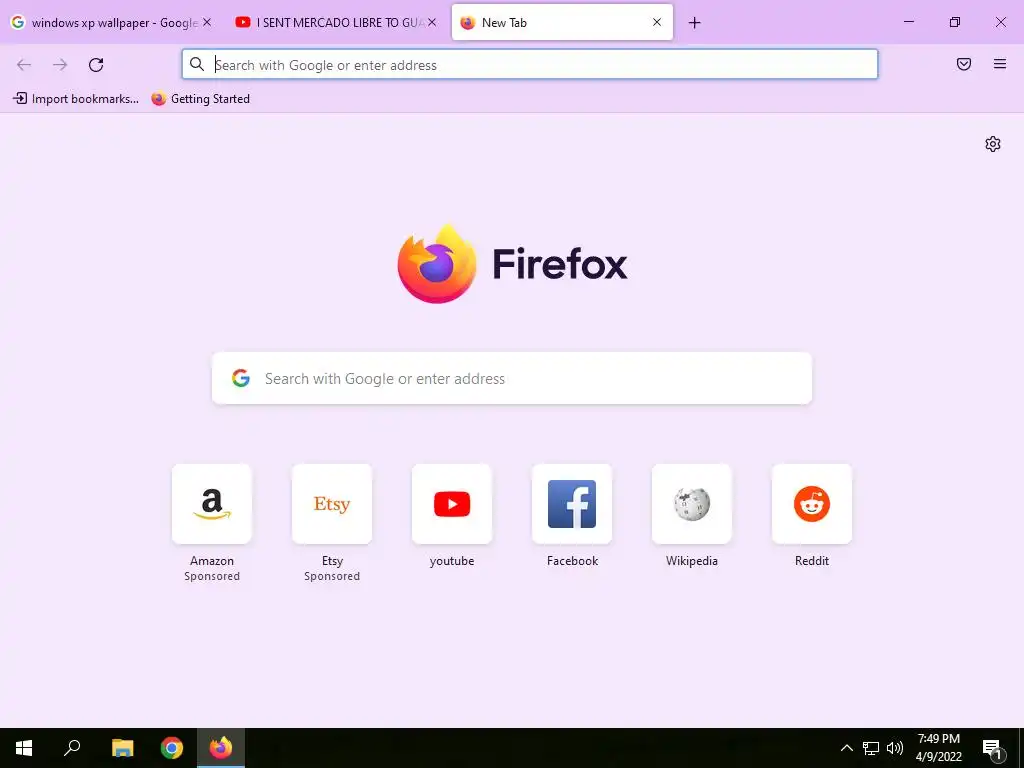This screenshot has height=768, width=1024.
Task: Minimize the Firefox window
Action: [x=908, y=22]
